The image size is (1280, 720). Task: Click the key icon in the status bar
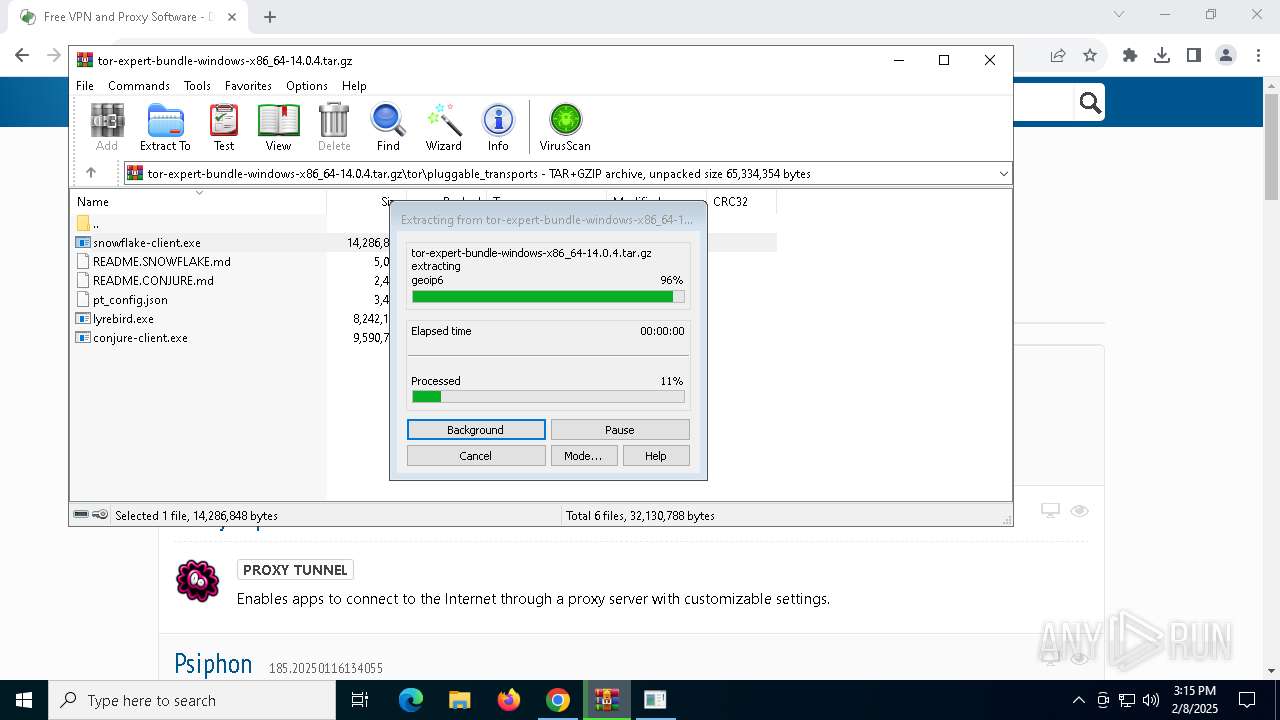tap(100, 515)
